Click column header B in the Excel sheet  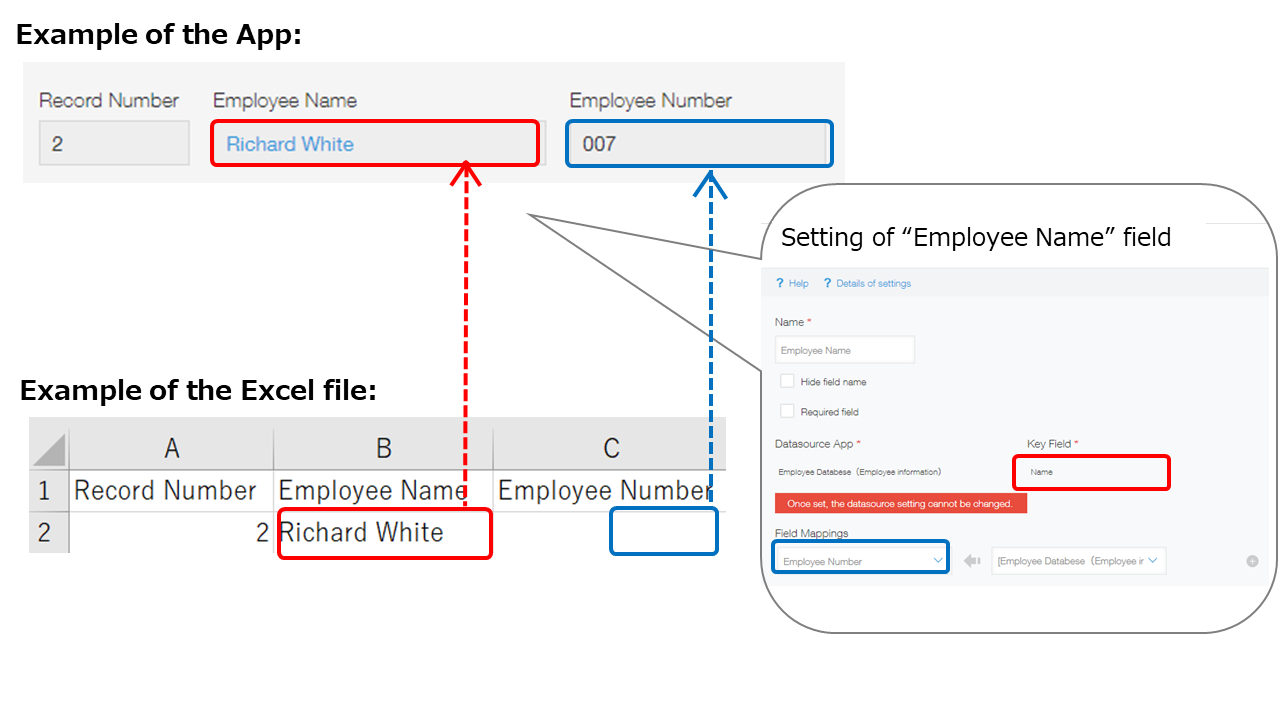coord(384,447)
